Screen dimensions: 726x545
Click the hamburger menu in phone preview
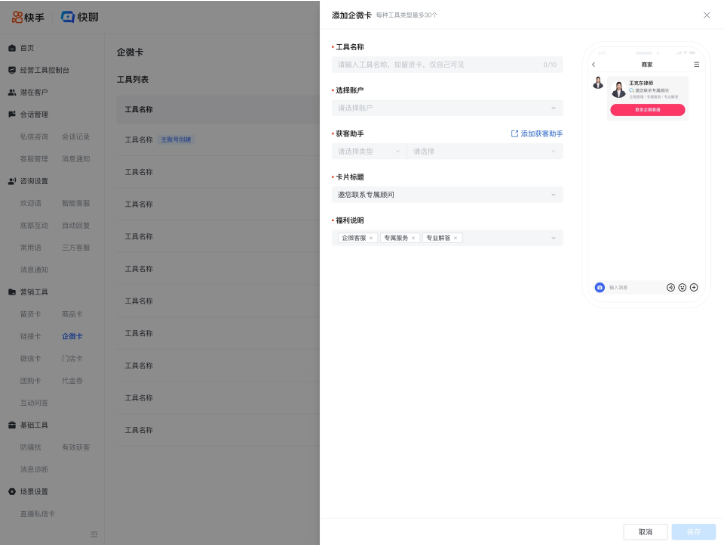(x=696, y=64)
